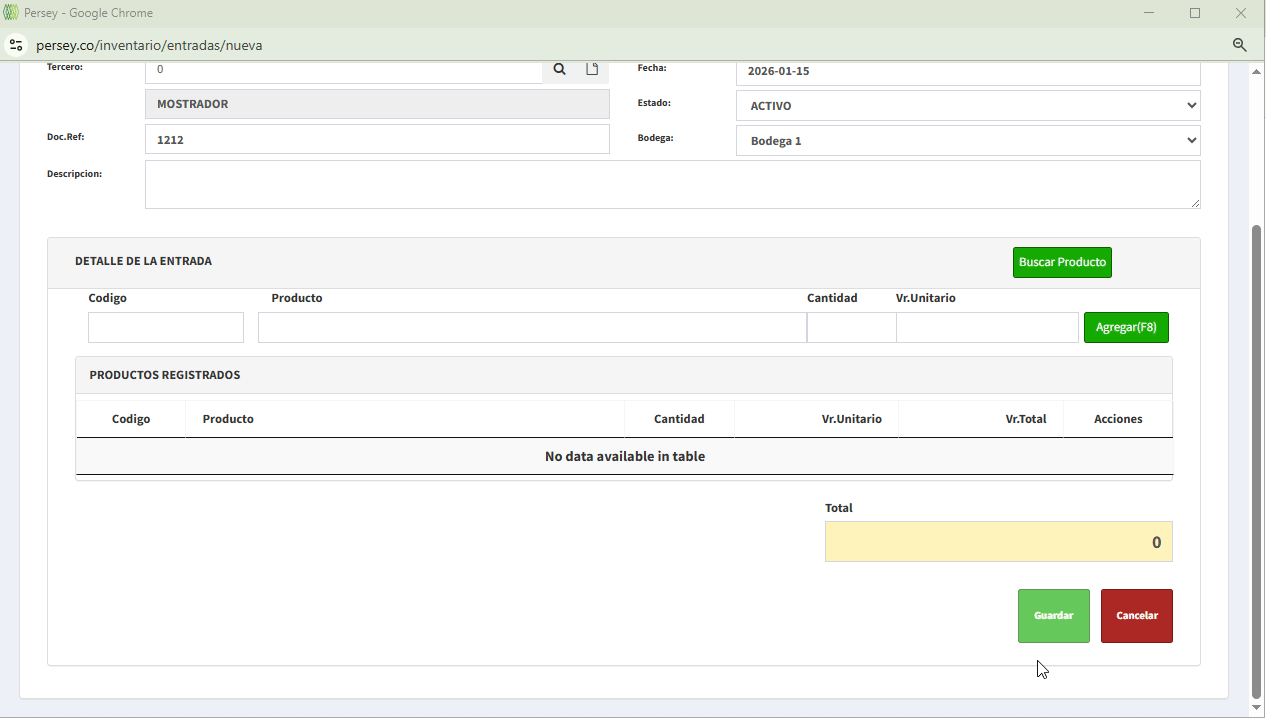Open the site information icon in address bar
1266x719 pixels.
click(16, 45)
